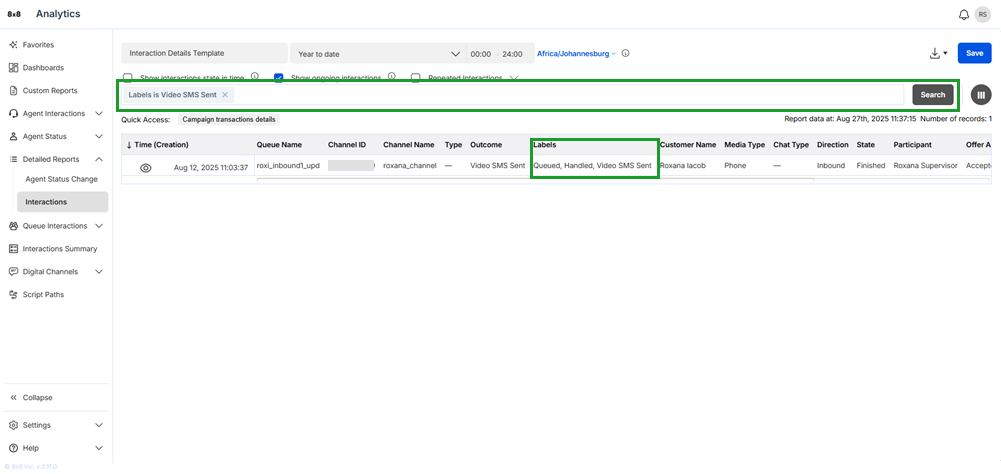Viewport: 1001px width, 474px height.
Task: Click cell Queued, Handled, Video SMS Sent
Action: (592, 165)
